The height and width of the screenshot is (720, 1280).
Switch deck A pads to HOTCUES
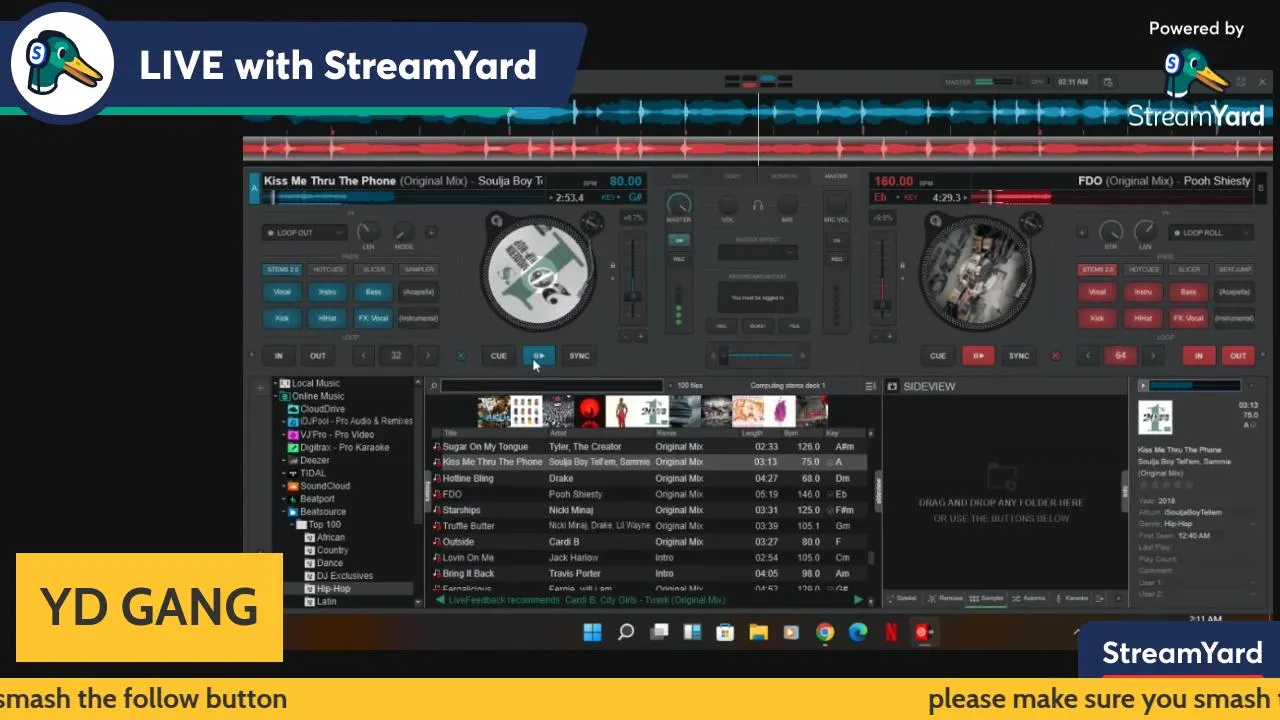(328, 270)
